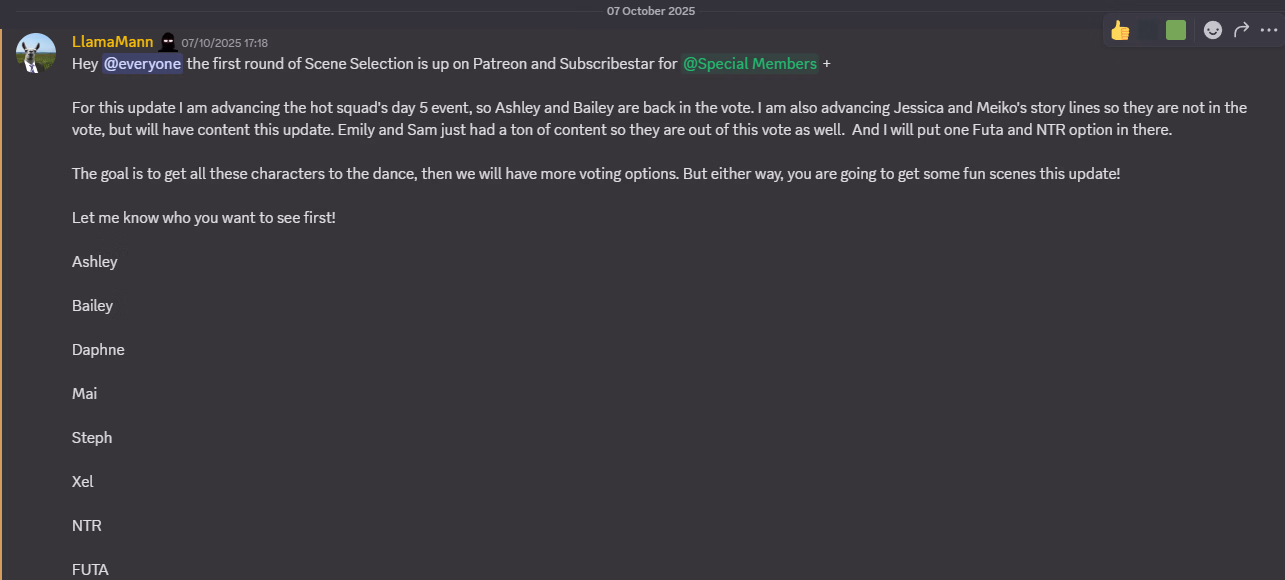Click the "Mai" option text
The image size is (1285, 580).
click(85, 394)
